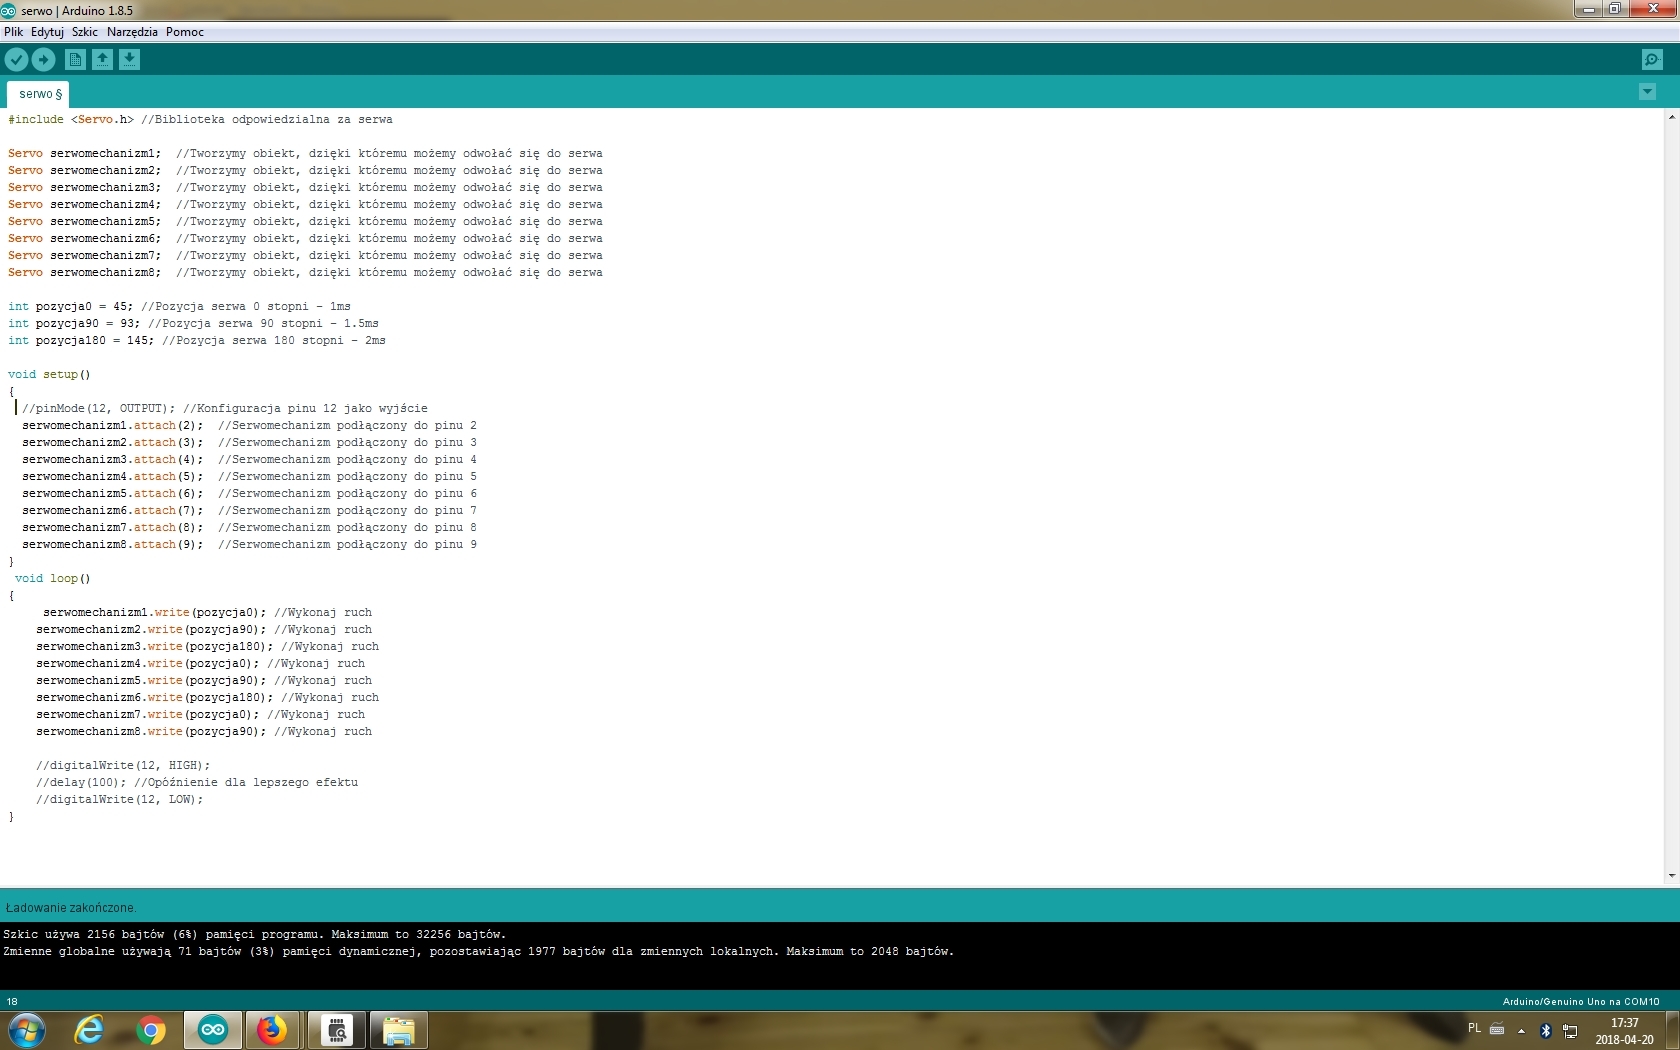
Task: Click the 'Szkic używa 2156 bajtów' console line
Action: click(255, 935)
